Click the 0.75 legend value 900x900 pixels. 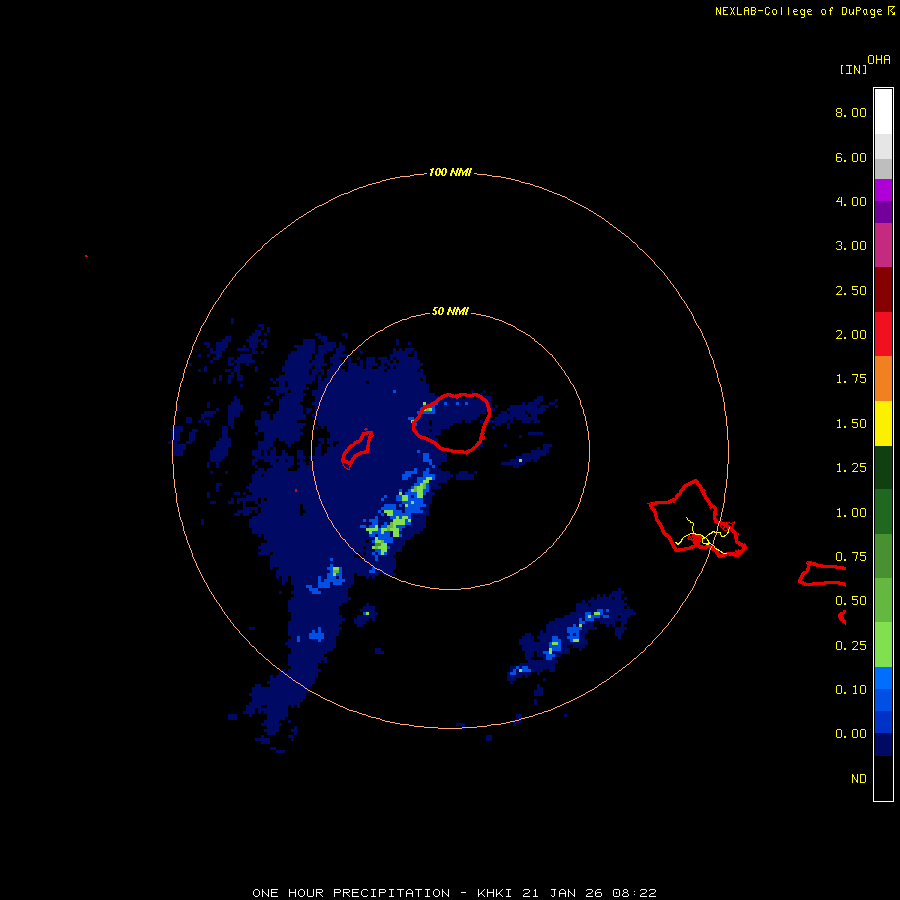tap(851, 557)
